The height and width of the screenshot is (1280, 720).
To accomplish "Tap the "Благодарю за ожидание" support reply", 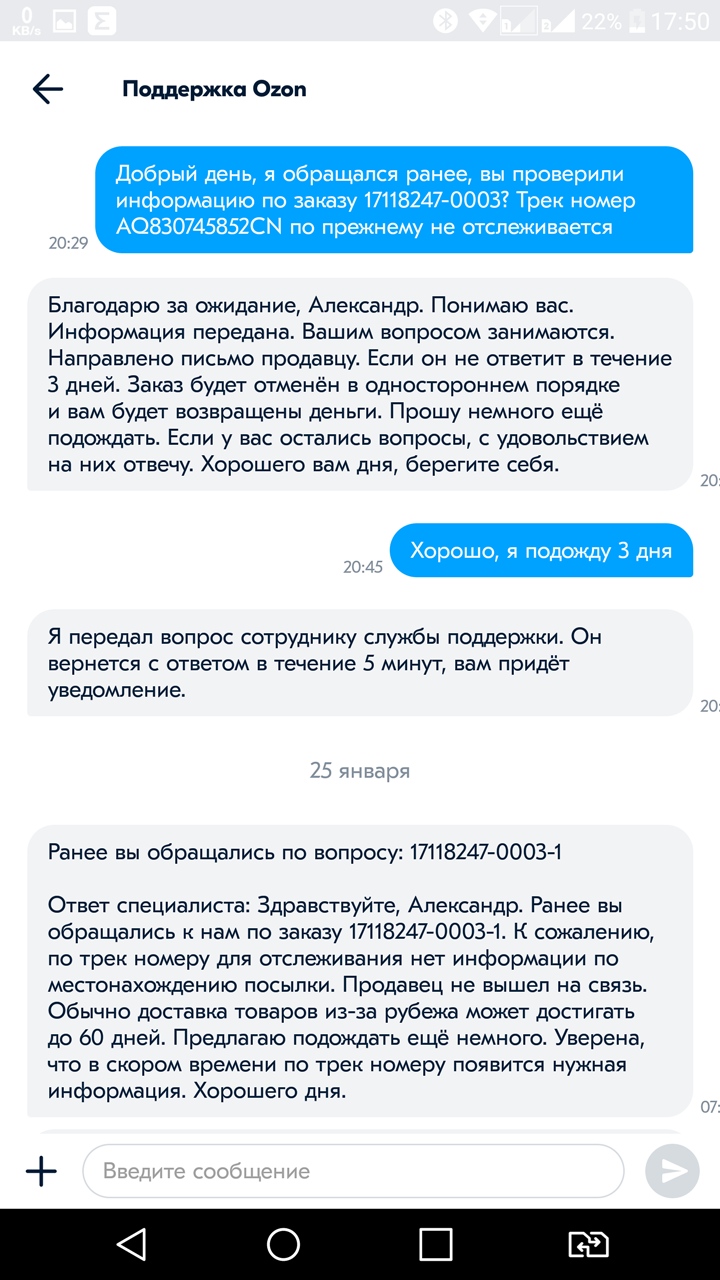I will (360, 384).
